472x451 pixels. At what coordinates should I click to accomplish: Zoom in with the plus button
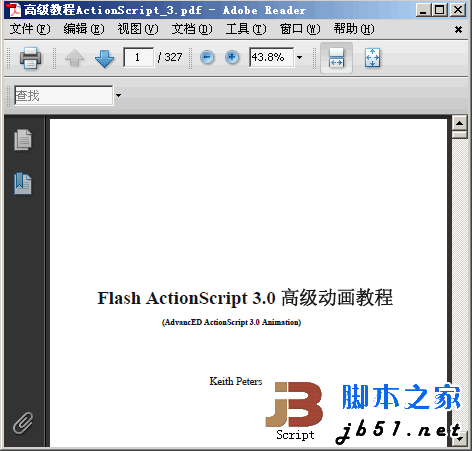[232, 57]
